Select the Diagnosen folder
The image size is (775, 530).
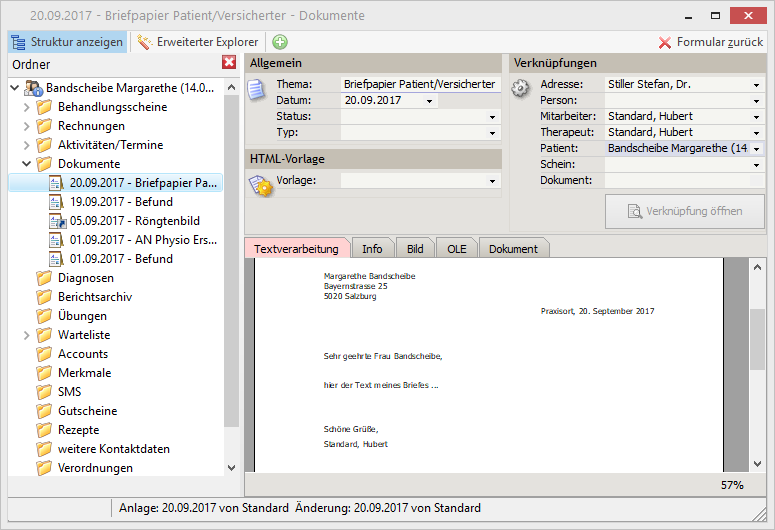(85, 278)
